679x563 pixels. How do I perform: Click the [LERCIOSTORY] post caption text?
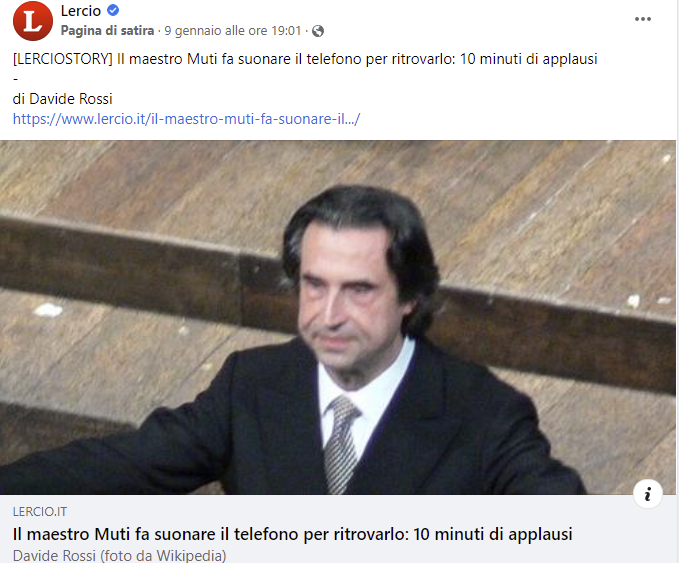305,59
